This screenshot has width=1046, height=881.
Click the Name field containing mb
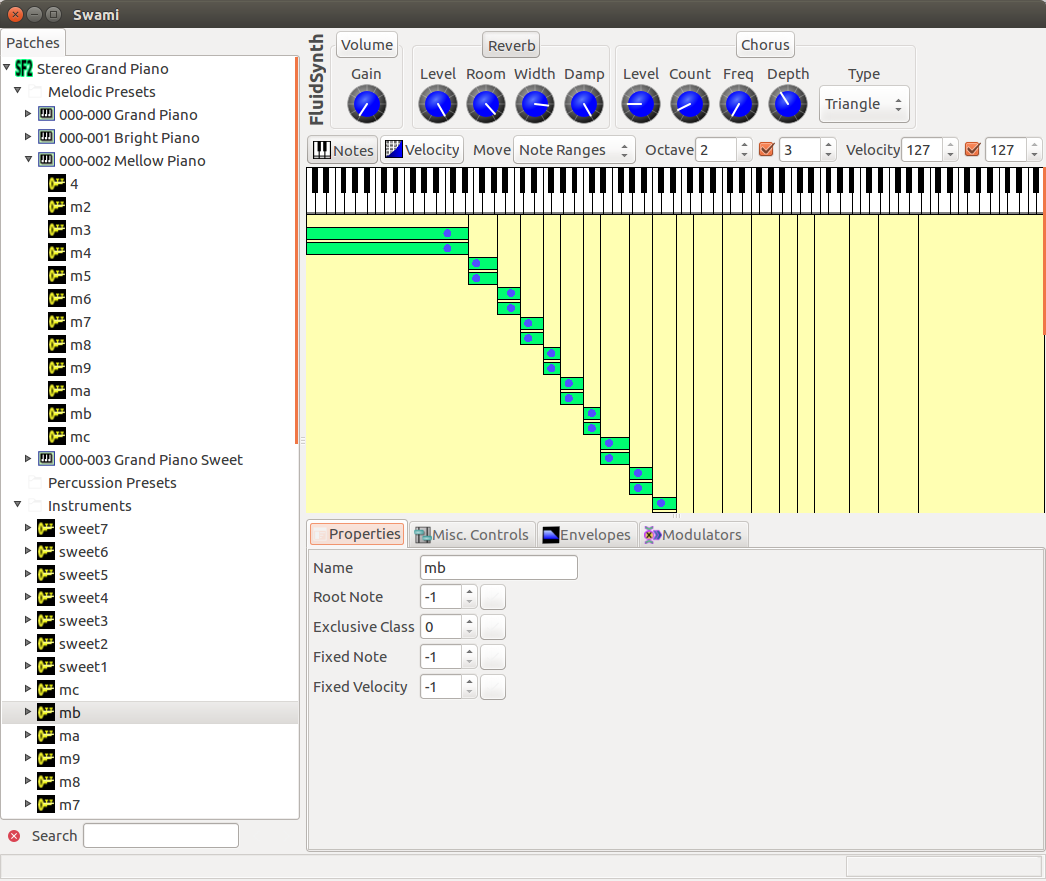pyautogui.click(x=498, y=568)
